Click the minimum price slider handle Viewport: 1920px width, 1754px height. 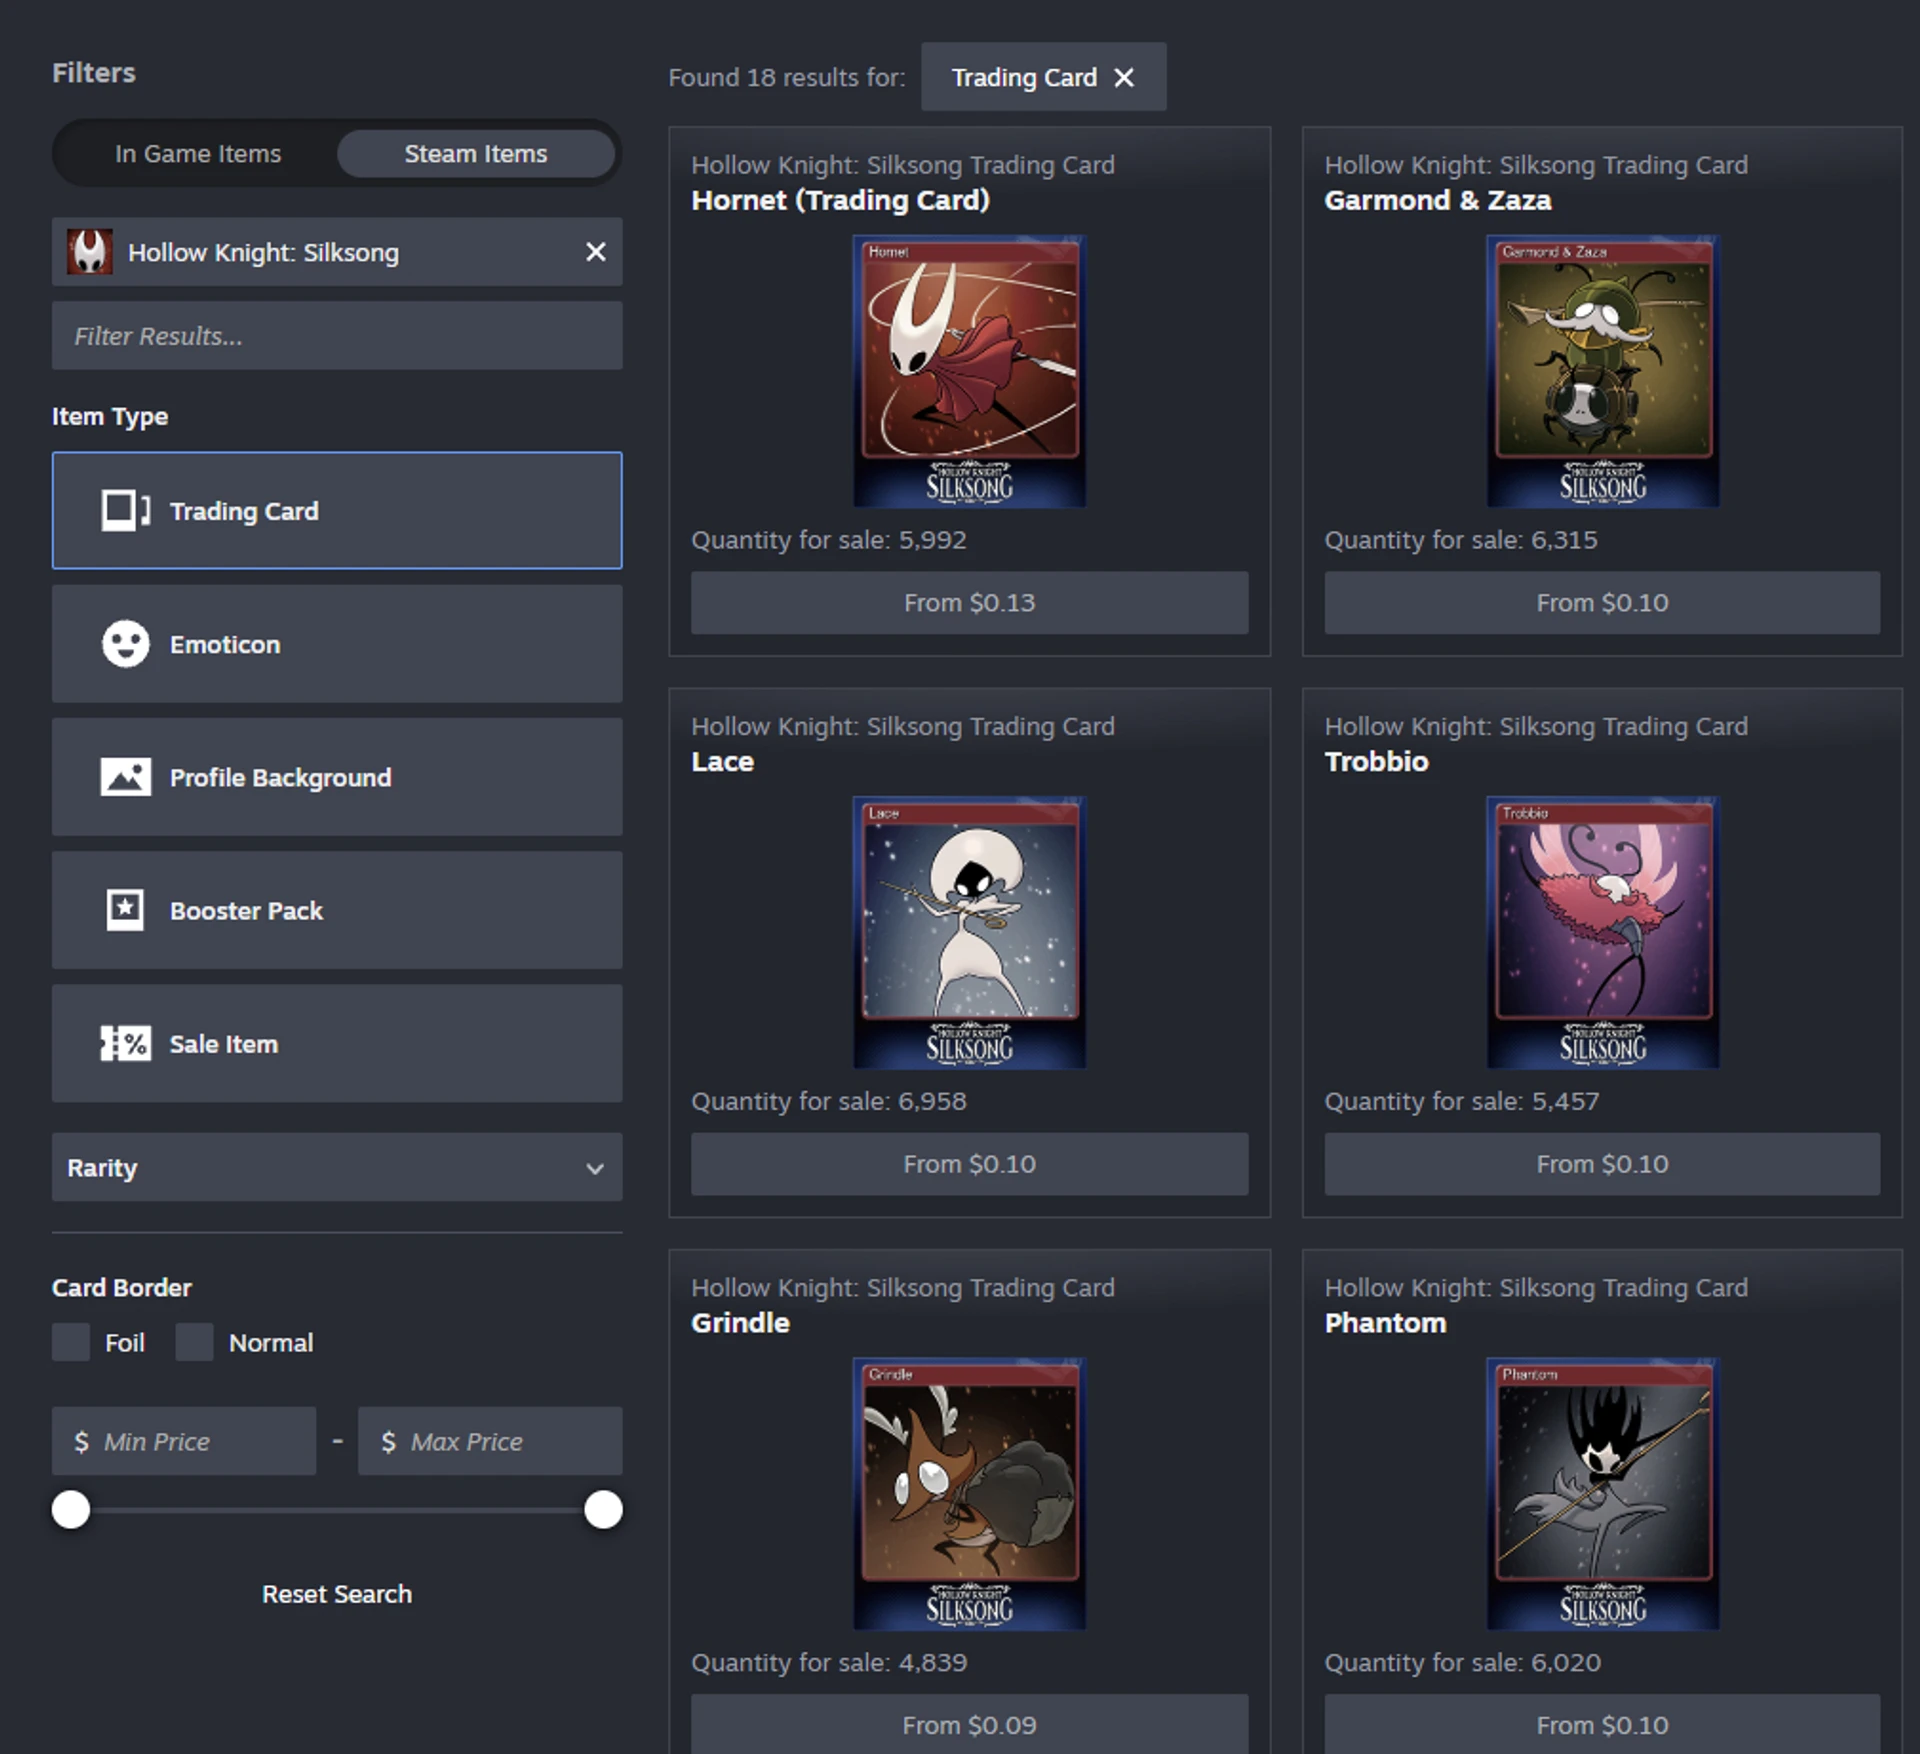tap(71, 1509)
